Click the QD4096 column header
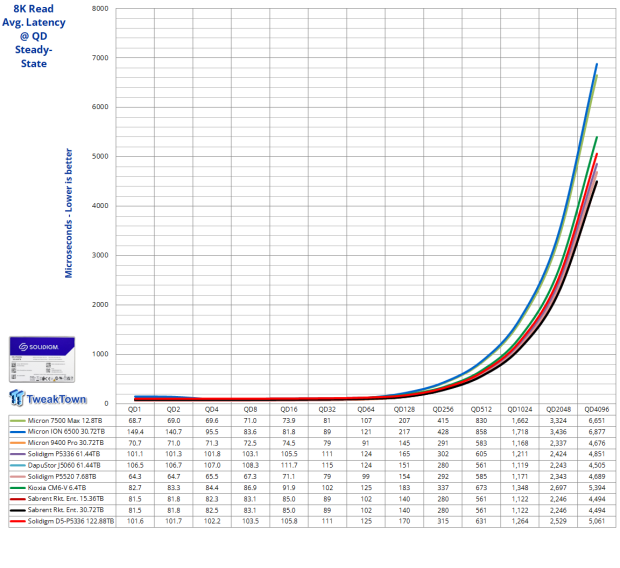Image resolution: width=620 pixels, height=568 pixels. click(597, 409)
